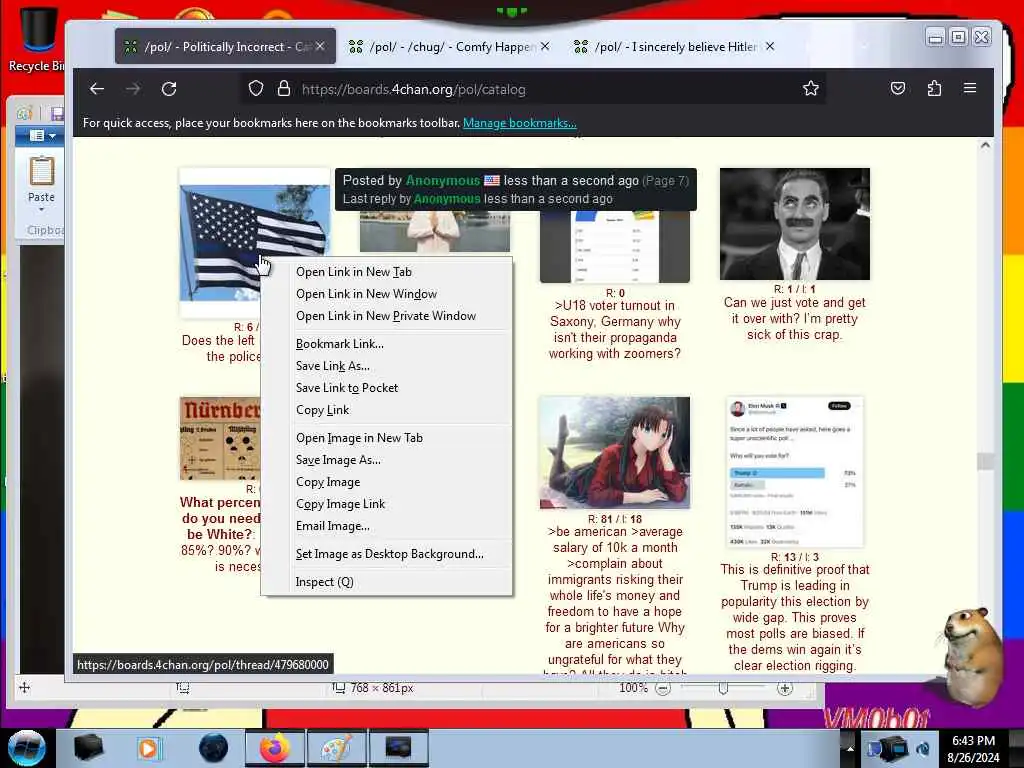Click the scrollbar up arrow
The height and width of the screenshot is (768, 1024).
pos(985,145)
